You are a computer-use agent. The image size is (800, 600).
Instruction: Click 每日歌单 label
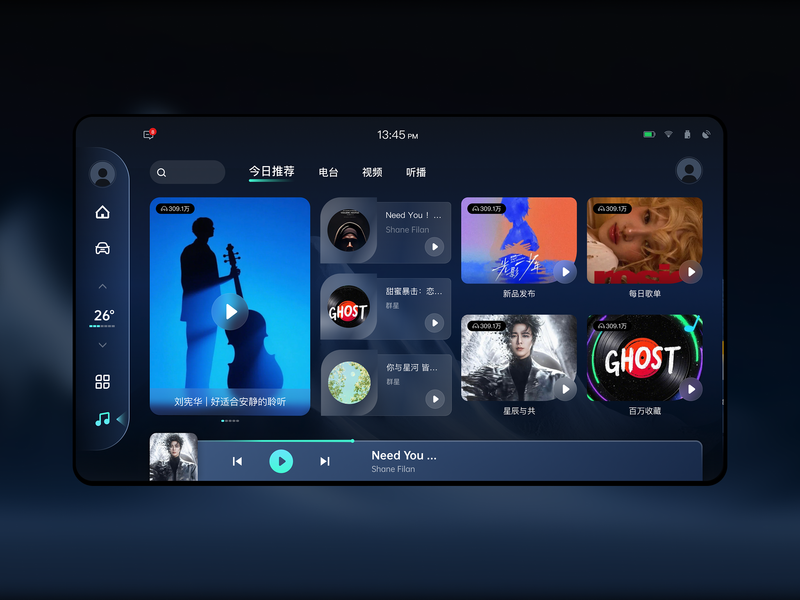[644, 294]
